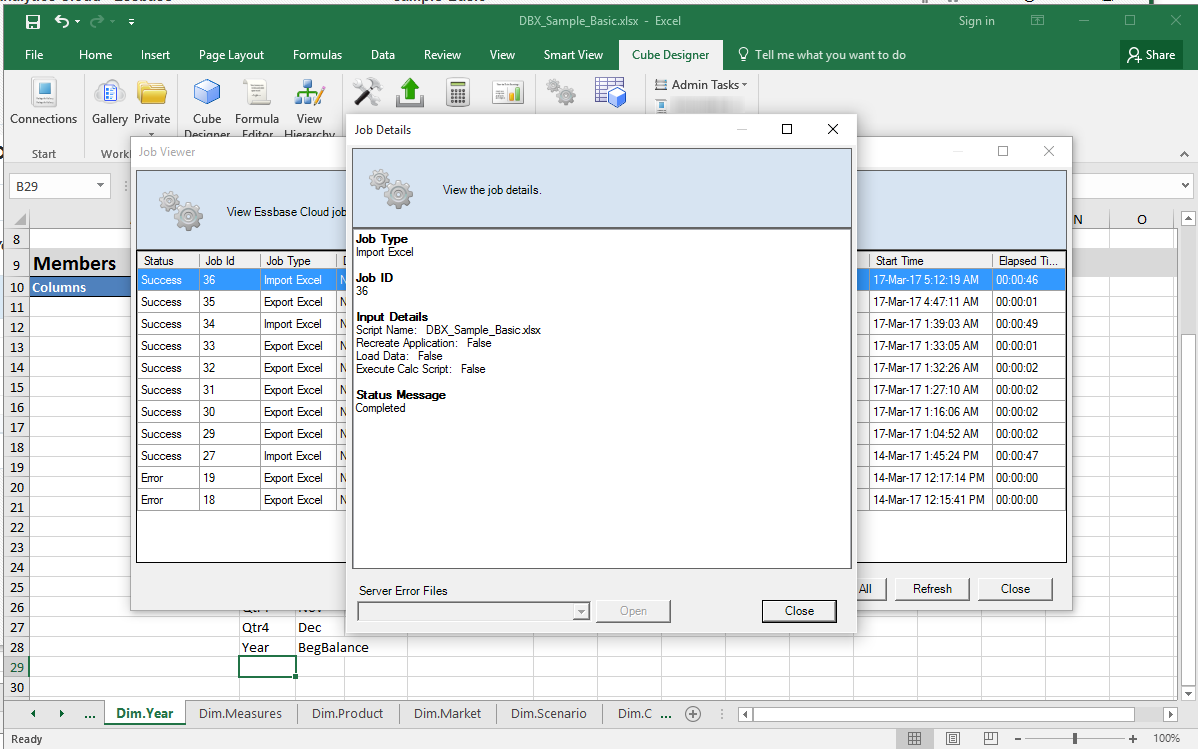Open the Gallery cloud icon
The image size is (1198, 749).
109,93
